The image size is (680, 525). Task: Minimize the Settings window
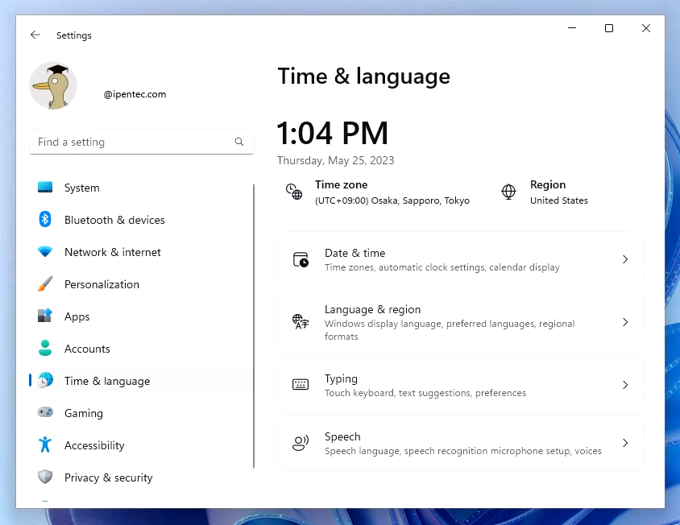[x=572, y=28]
